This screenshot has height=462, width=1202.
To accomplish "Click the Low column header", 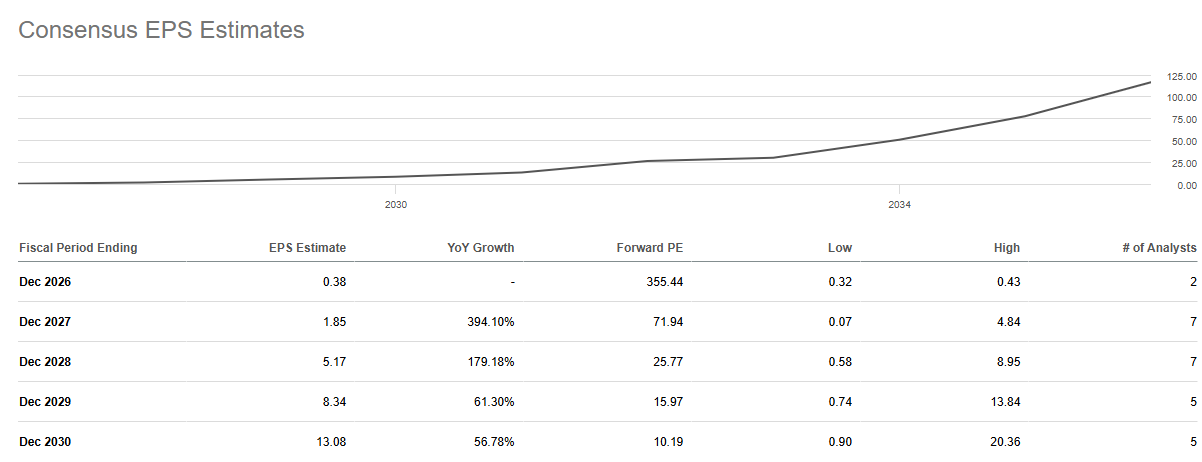I will [841, 247].
